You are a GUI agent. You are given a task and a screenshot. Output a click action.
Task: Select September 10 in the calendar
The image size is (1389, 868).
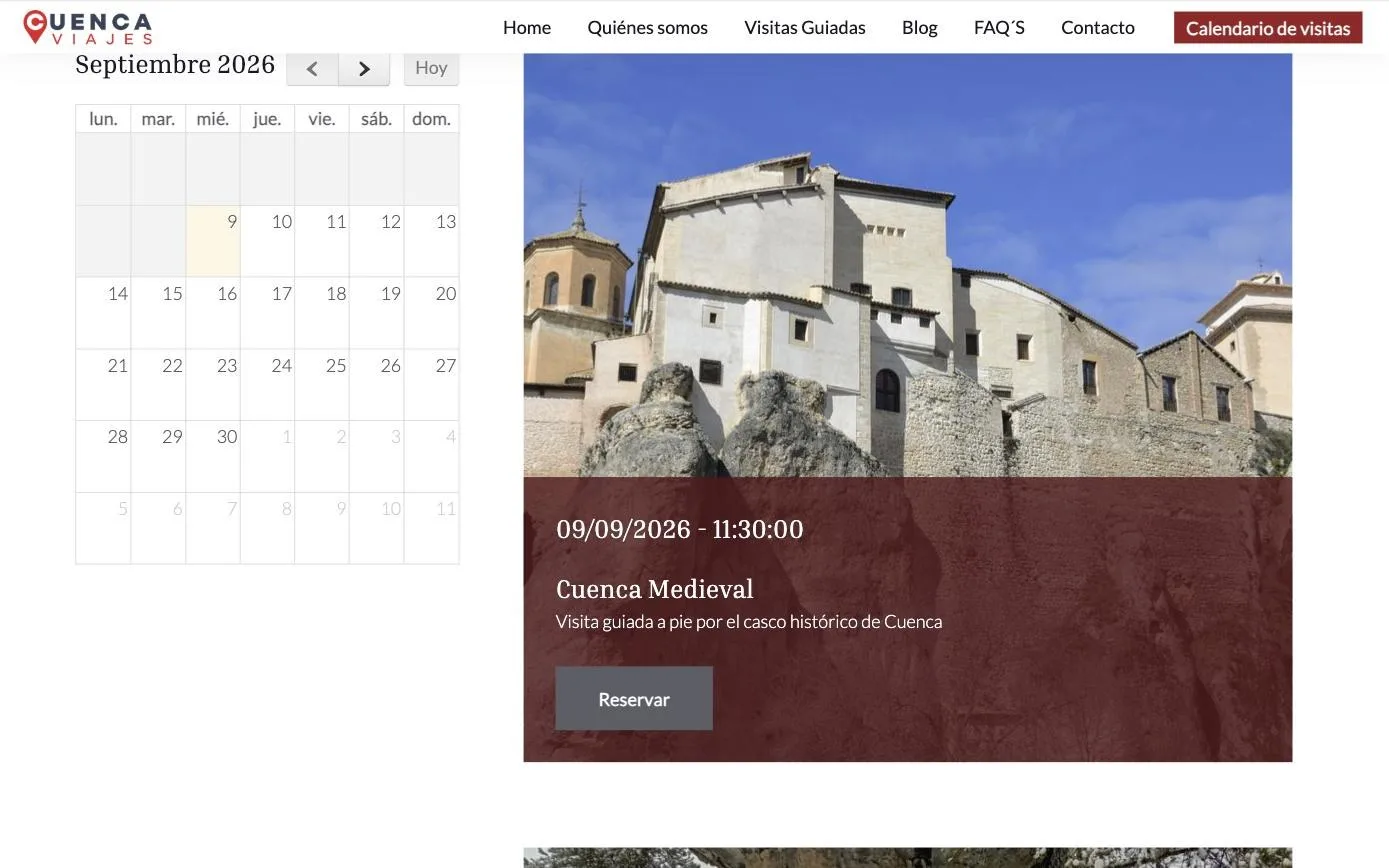click(268, 241)
